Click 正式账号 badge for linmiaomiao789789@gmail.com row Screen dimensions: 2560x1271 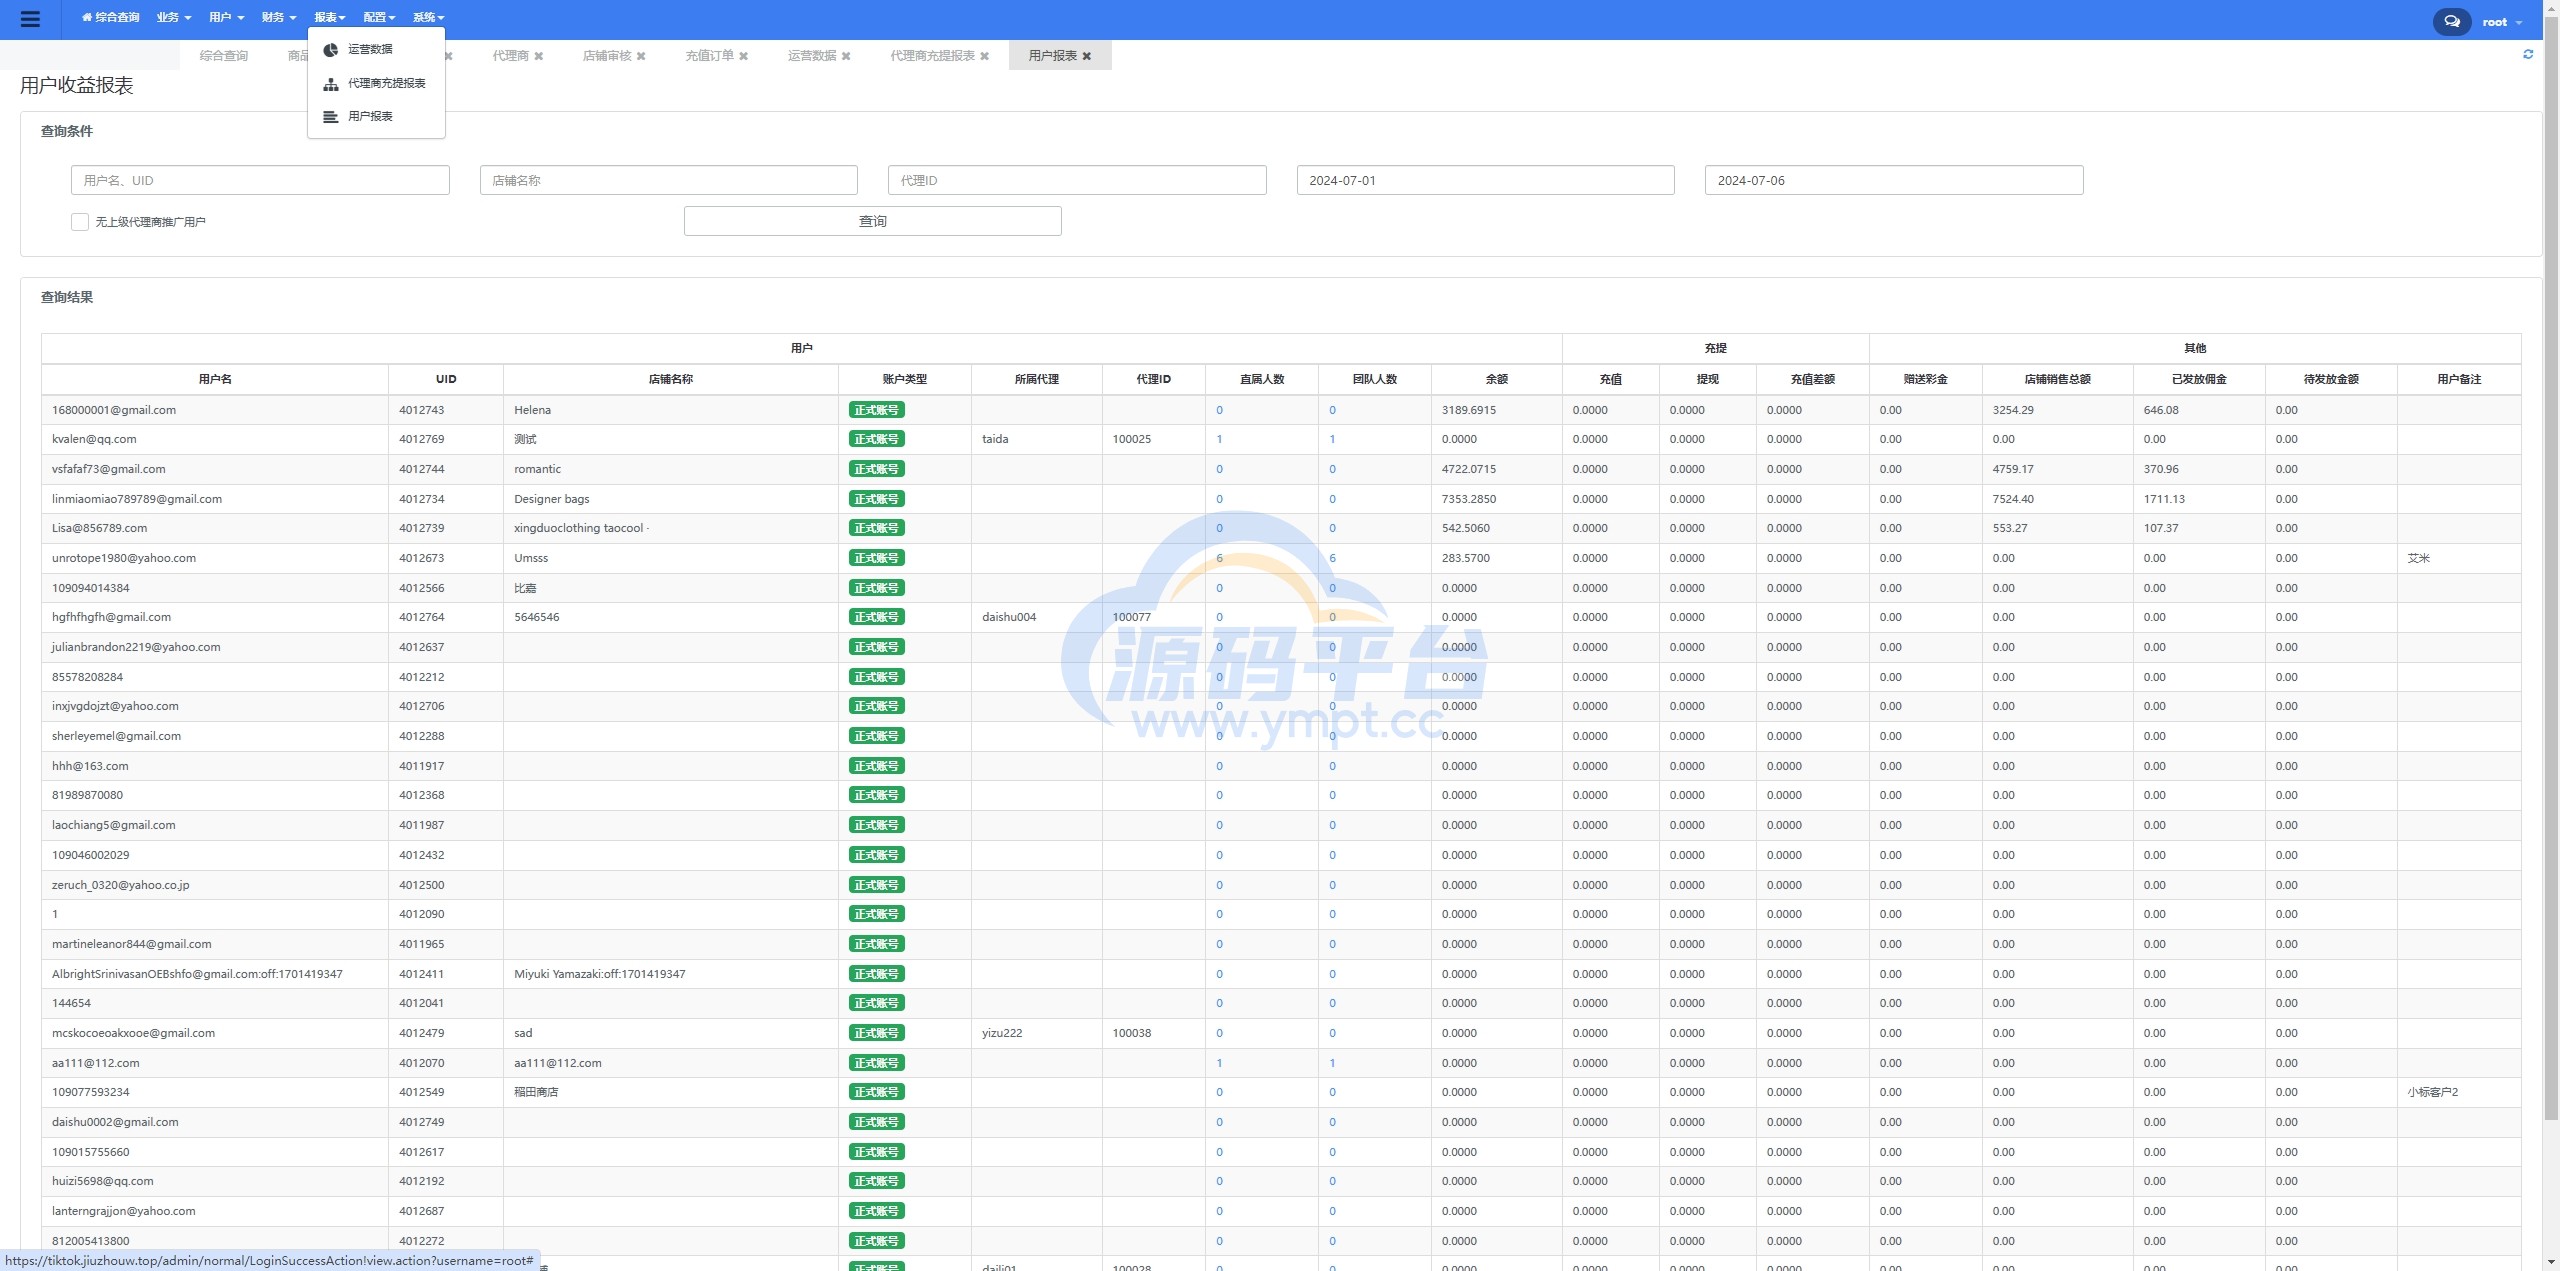[876, 500]
